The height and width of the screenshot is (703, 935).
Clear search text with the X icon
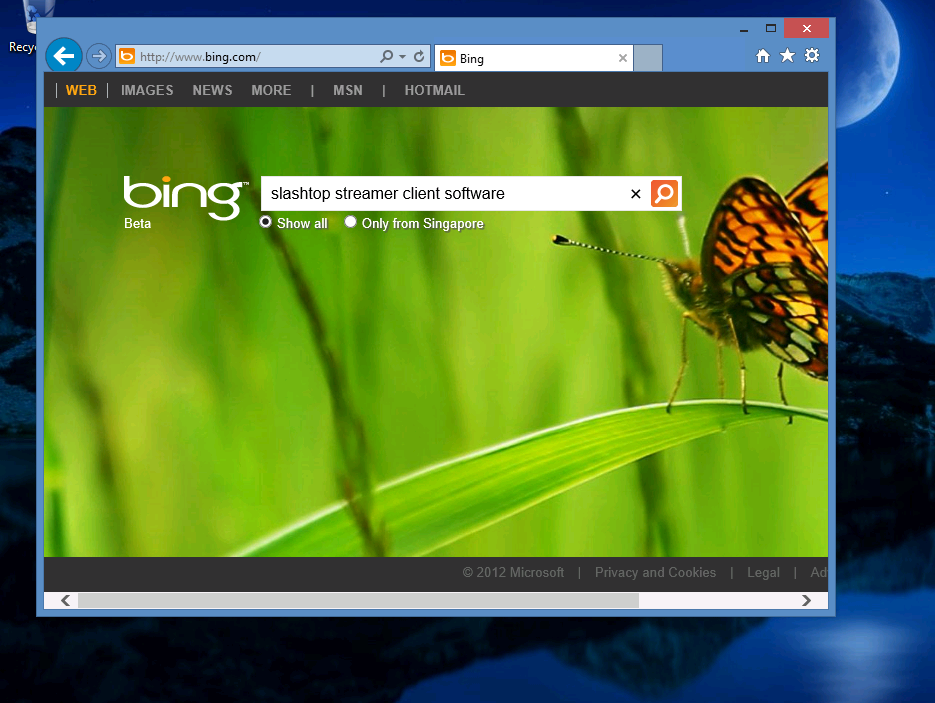(x=635, y=194)
